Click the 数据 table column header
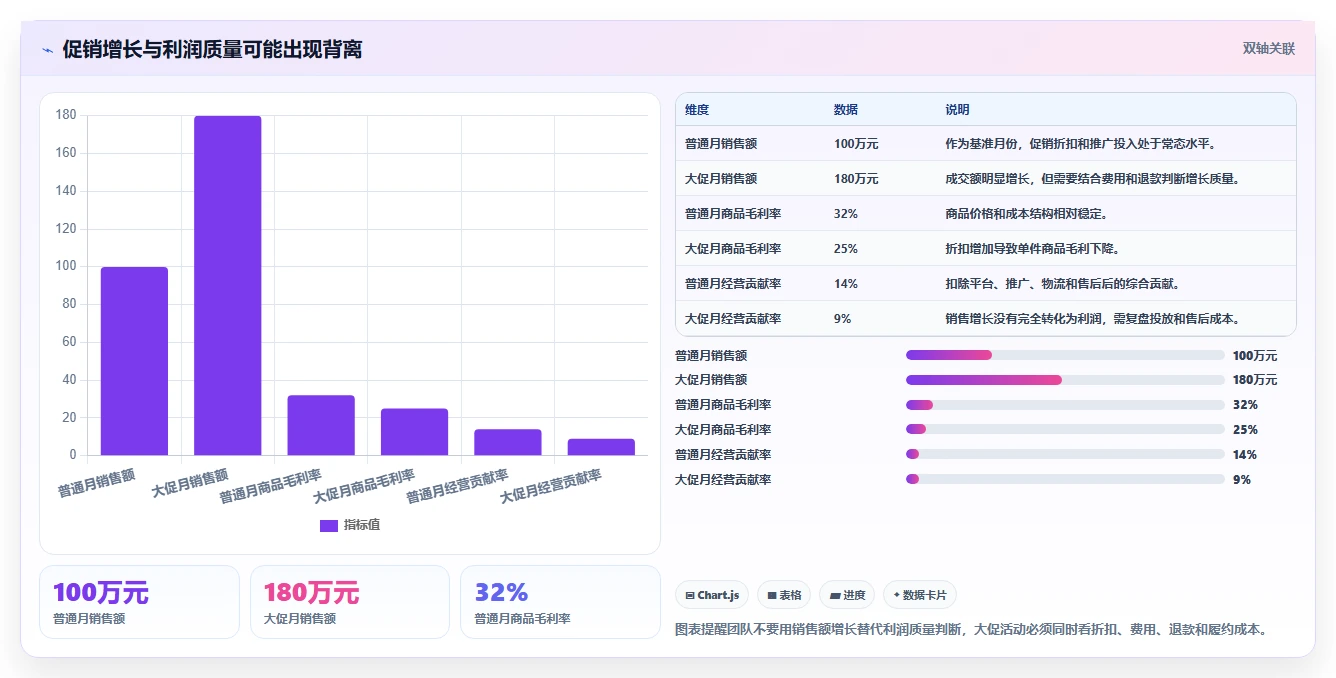The height and width of the screenshot is (678, 1336). pyautogui.click(x=846, y=110)
